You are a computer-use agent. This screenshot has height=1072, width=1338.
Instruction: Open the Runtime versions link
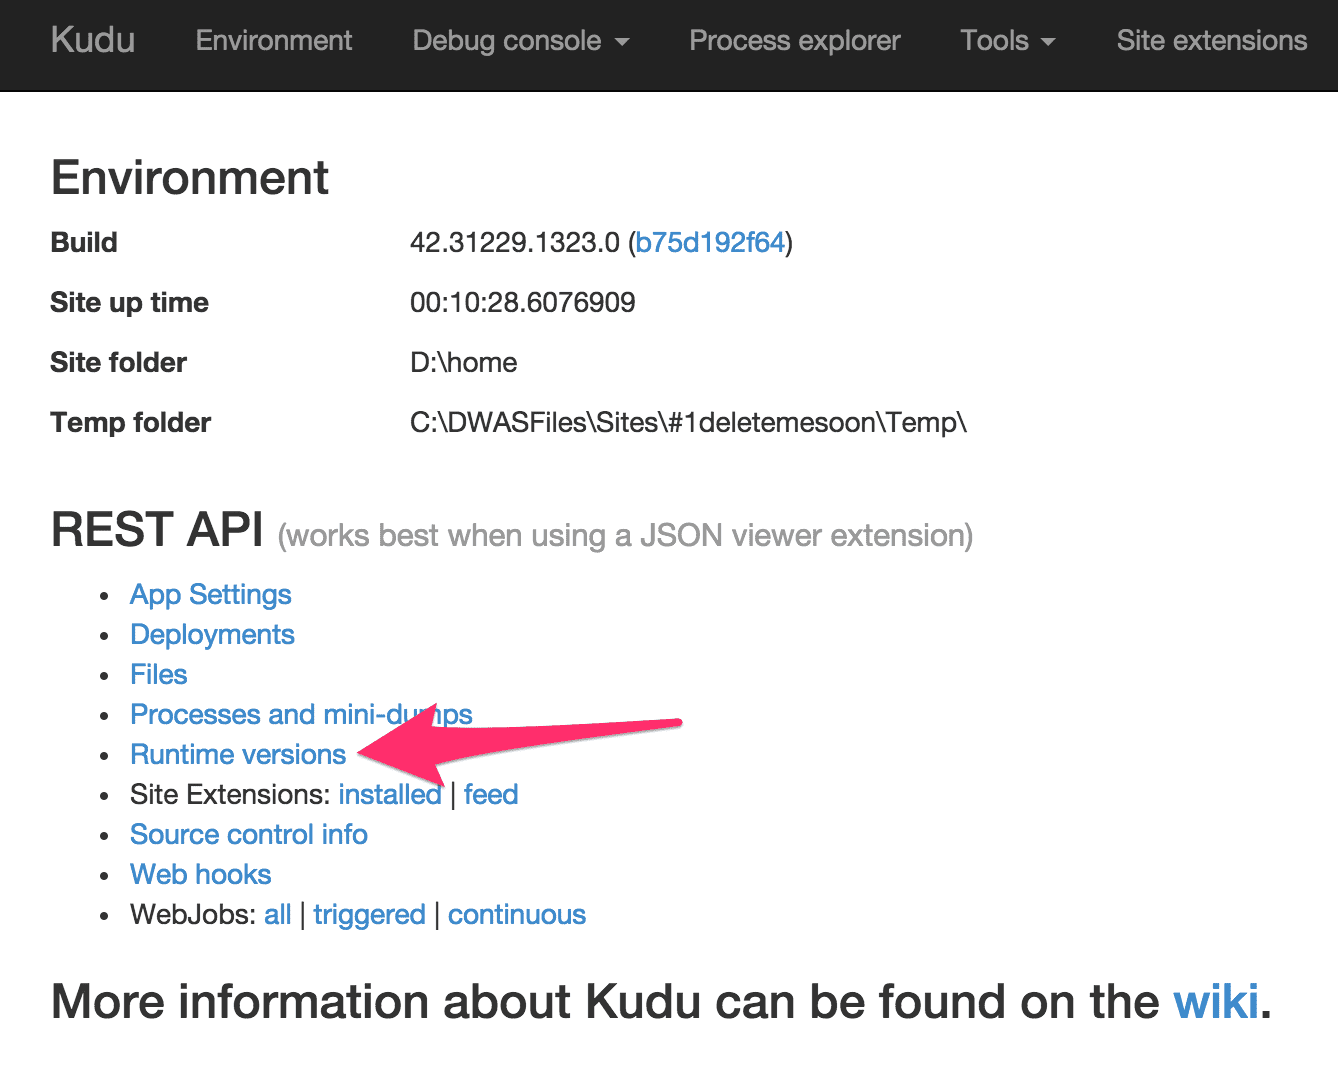pyautogui.click(x=238, y=755)
